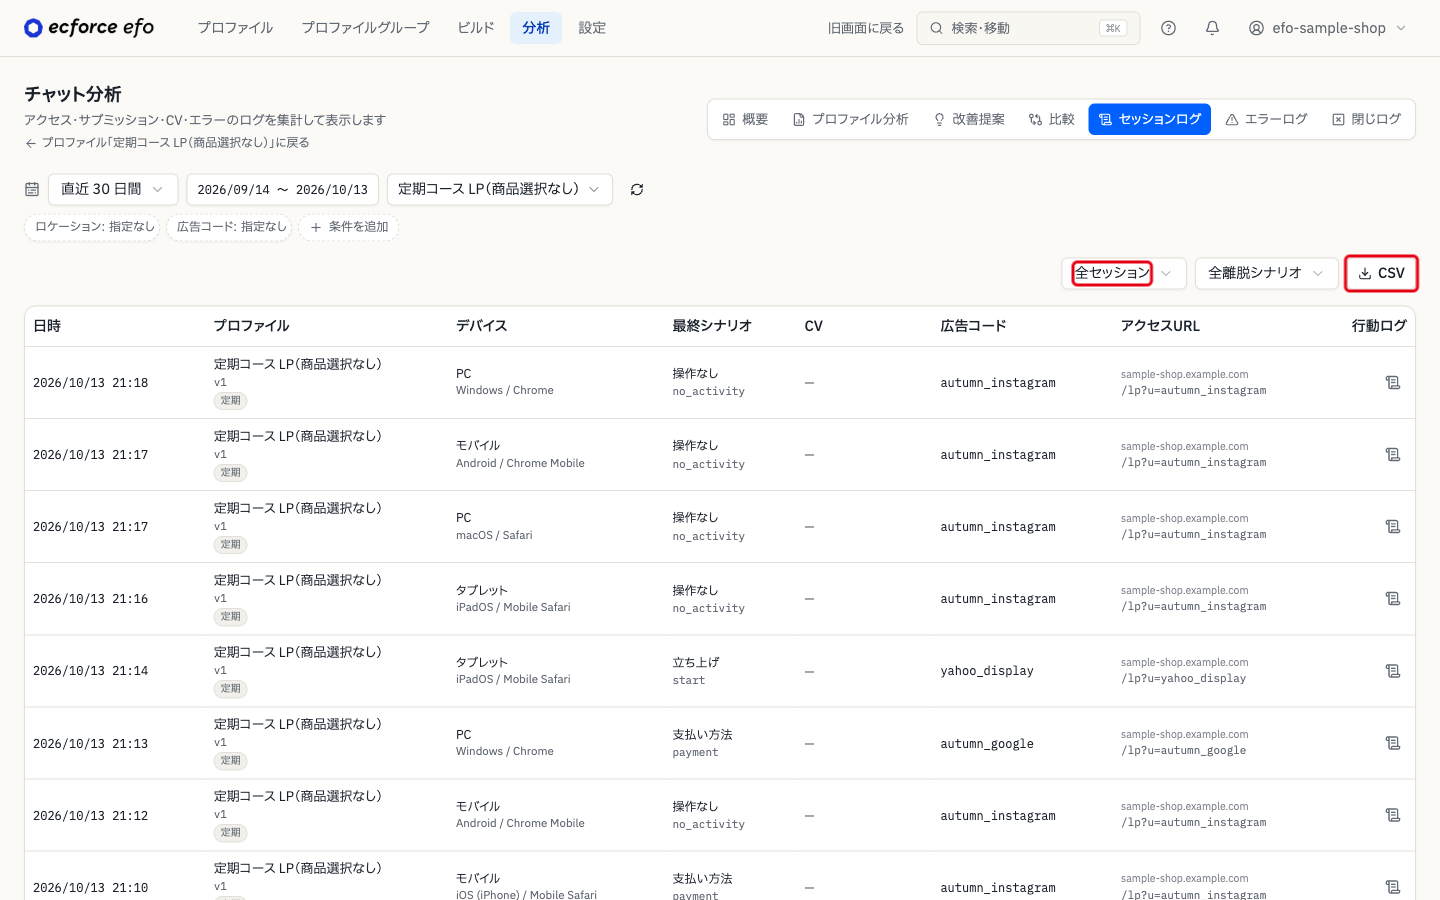Screen dimensions: 1440x900
Task: Open behavior log for 21:10 session
Action: 1392,887
